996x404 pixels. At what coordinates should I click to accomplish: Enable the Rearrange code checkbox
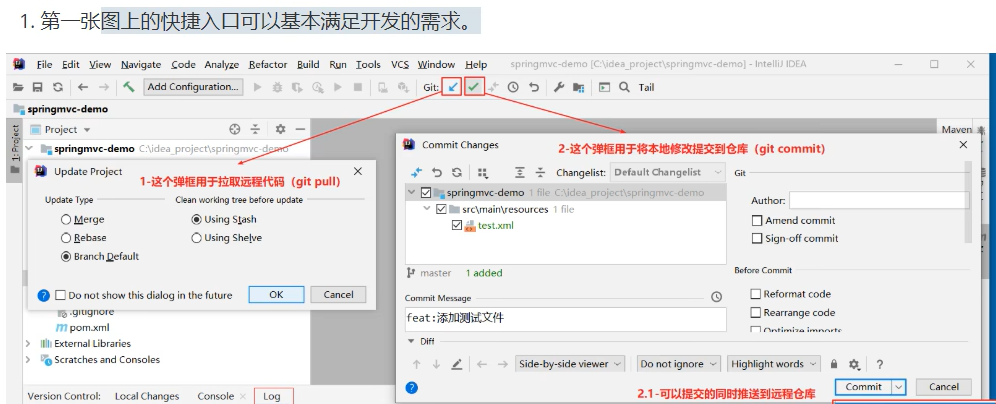[756, 313]
